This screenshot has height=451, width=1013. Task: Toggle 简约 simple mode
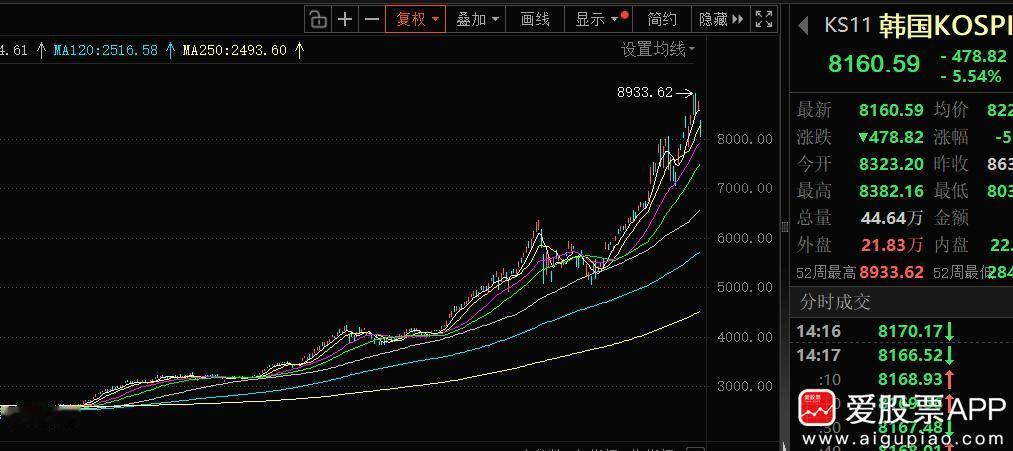pos(662,19)
